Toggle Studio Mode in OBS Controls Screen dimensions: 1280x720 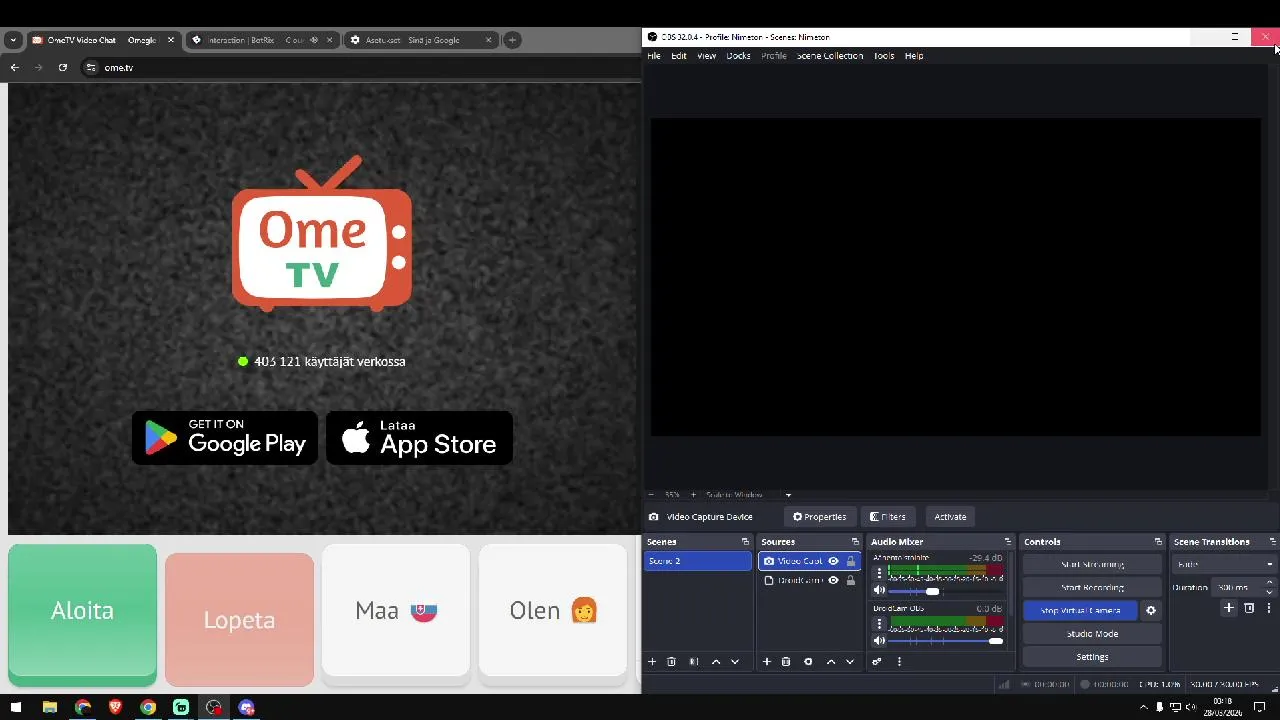point(1092,634)
